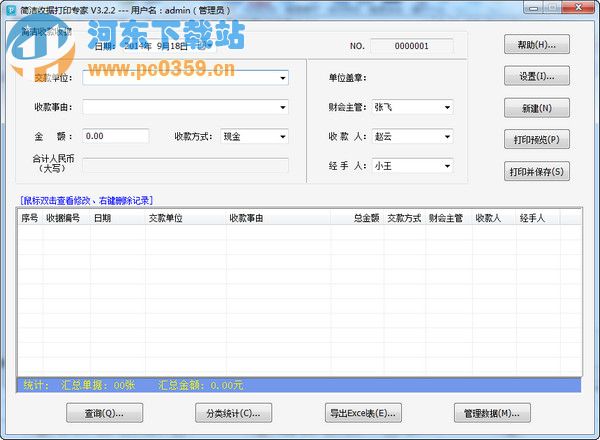This screenshot has height=440, width=600.
Task: Expand the 交款单位 dropdown
Action: click(282, 78)
